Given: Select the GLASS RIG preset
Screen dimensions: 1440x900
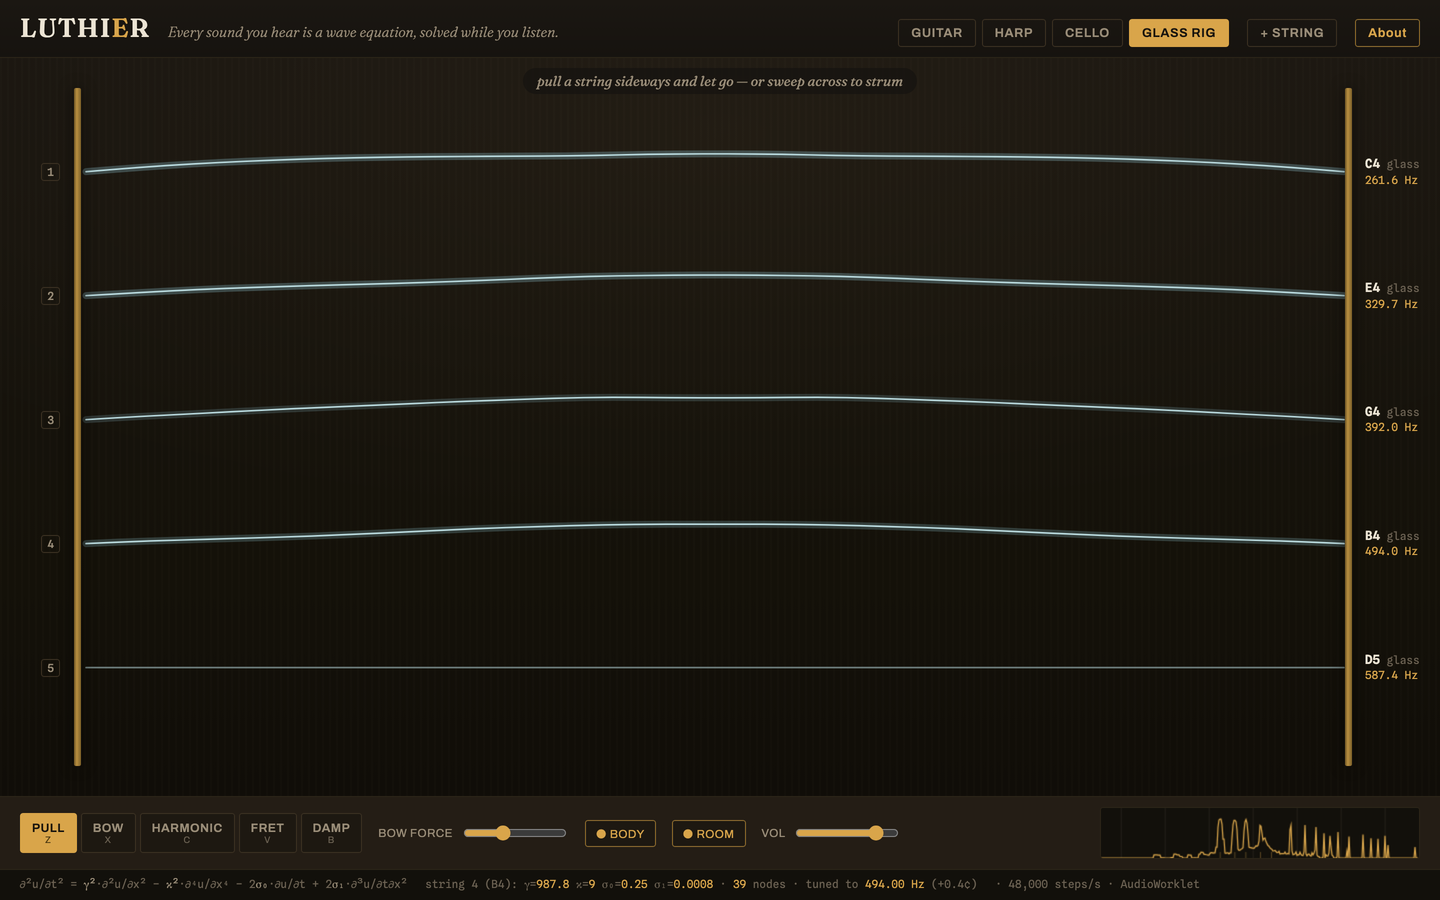Looking at the screenshot, I should pyautogui.click(x=1178, y=33).
